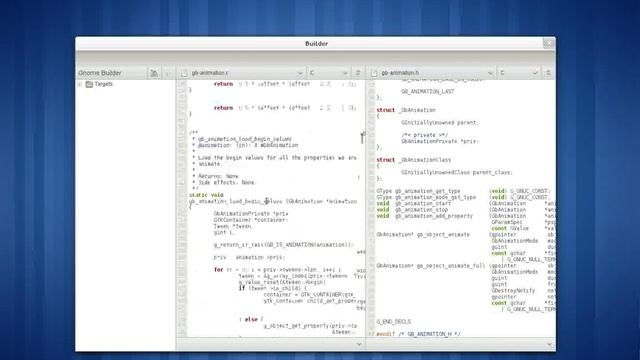Click the left editor's vertical scrollbar handle

click(362, 138)
